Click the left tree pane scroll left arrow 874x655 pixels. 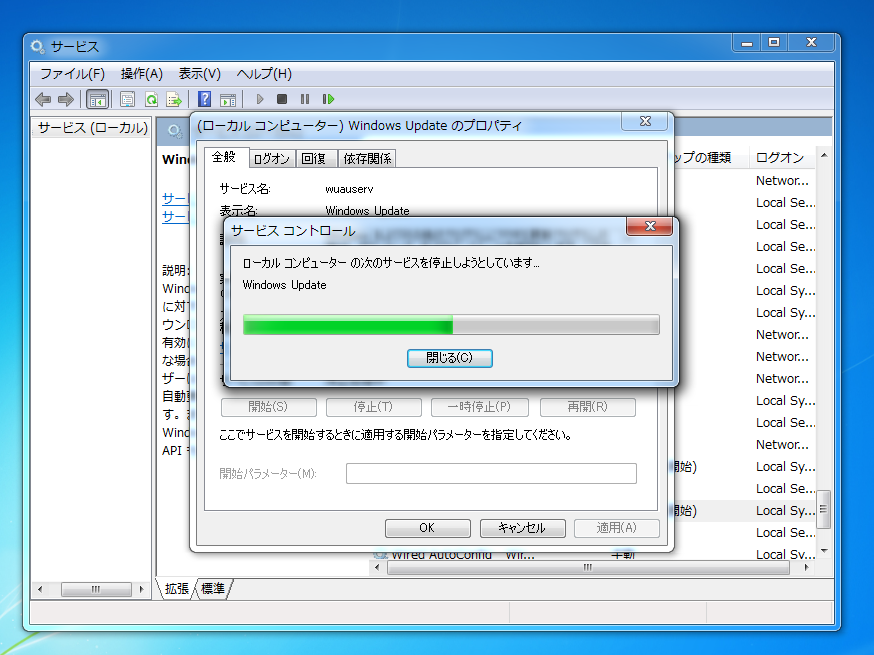click(x=40, y=589)
